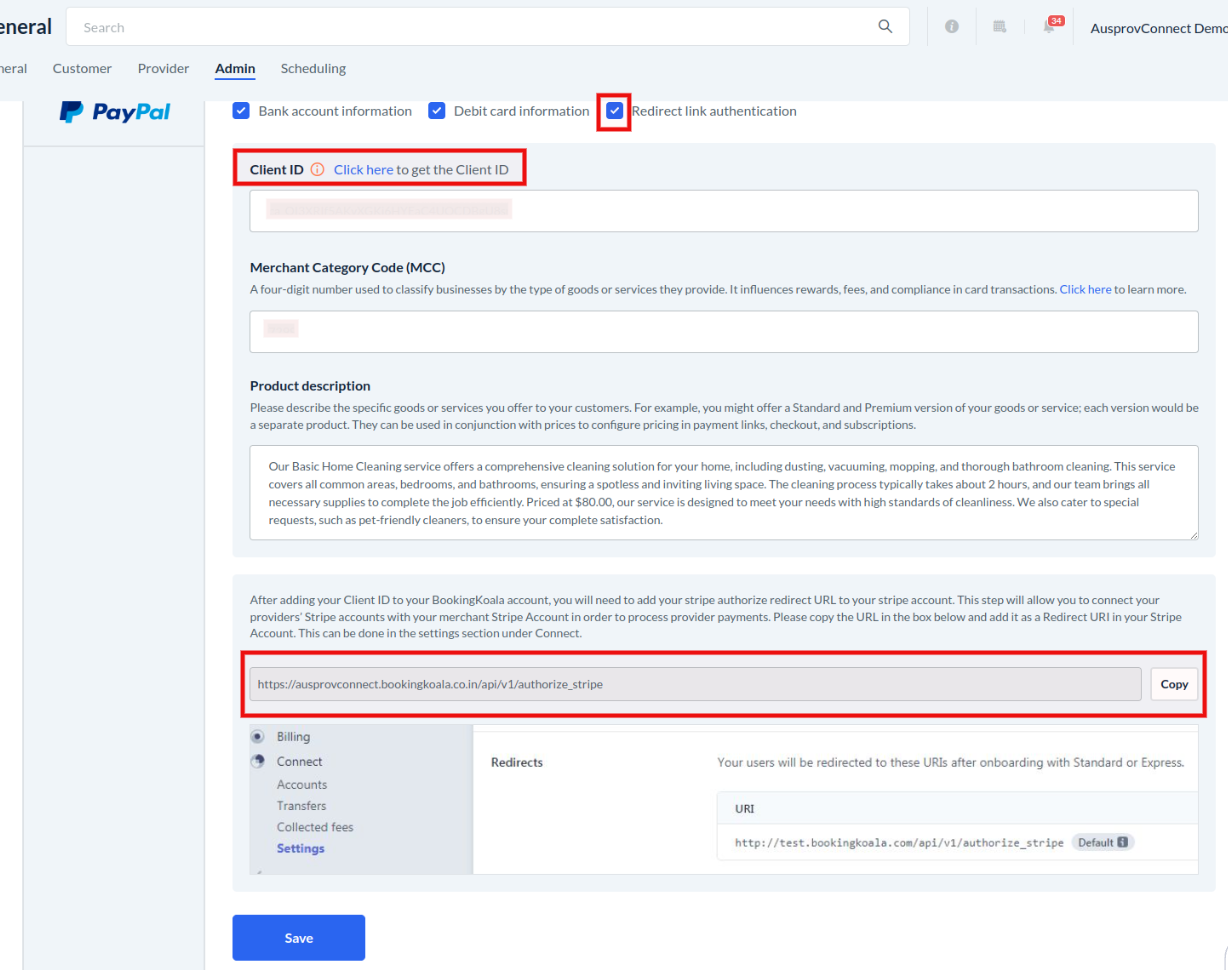Click the Stripe Connect Settings example image
This screenshot has width=1228, height=970.
click(724, 799)
